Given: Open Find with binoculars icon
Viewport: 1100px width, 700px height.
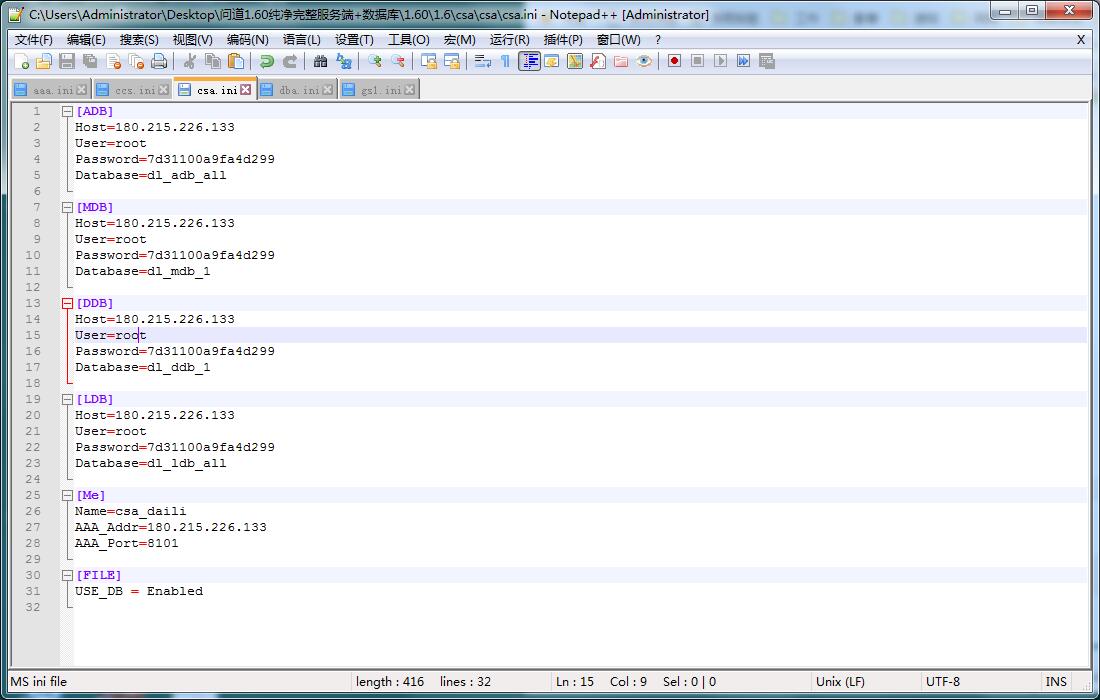Looking at the screenshot, I should 321,62.
